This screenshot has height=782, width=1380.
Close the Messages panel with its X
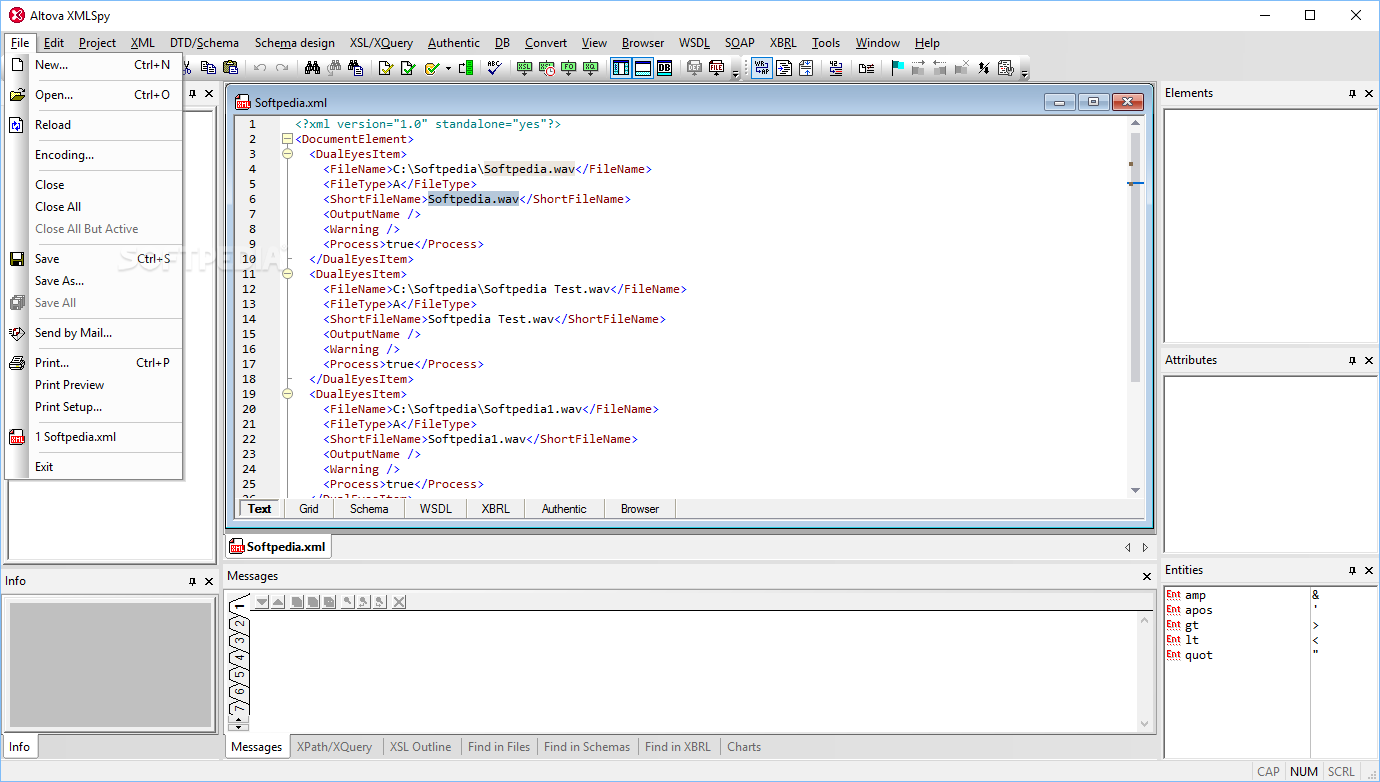coord(1147,577)
